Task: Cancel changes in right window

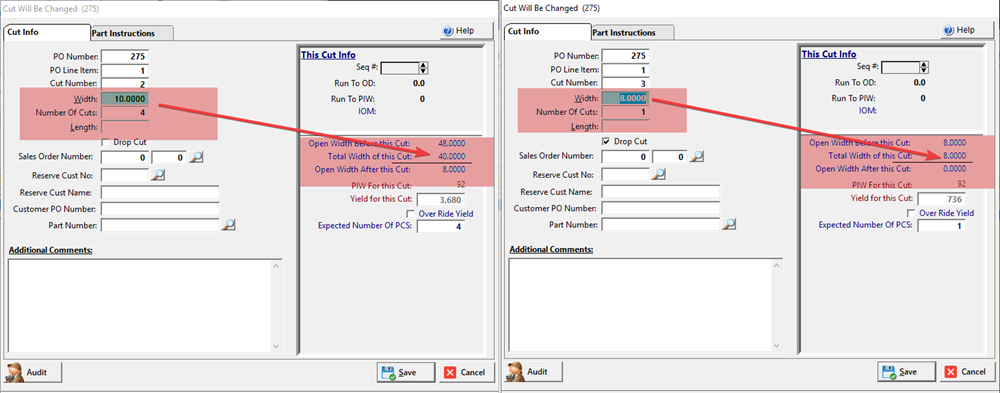Action: [967, 371]
